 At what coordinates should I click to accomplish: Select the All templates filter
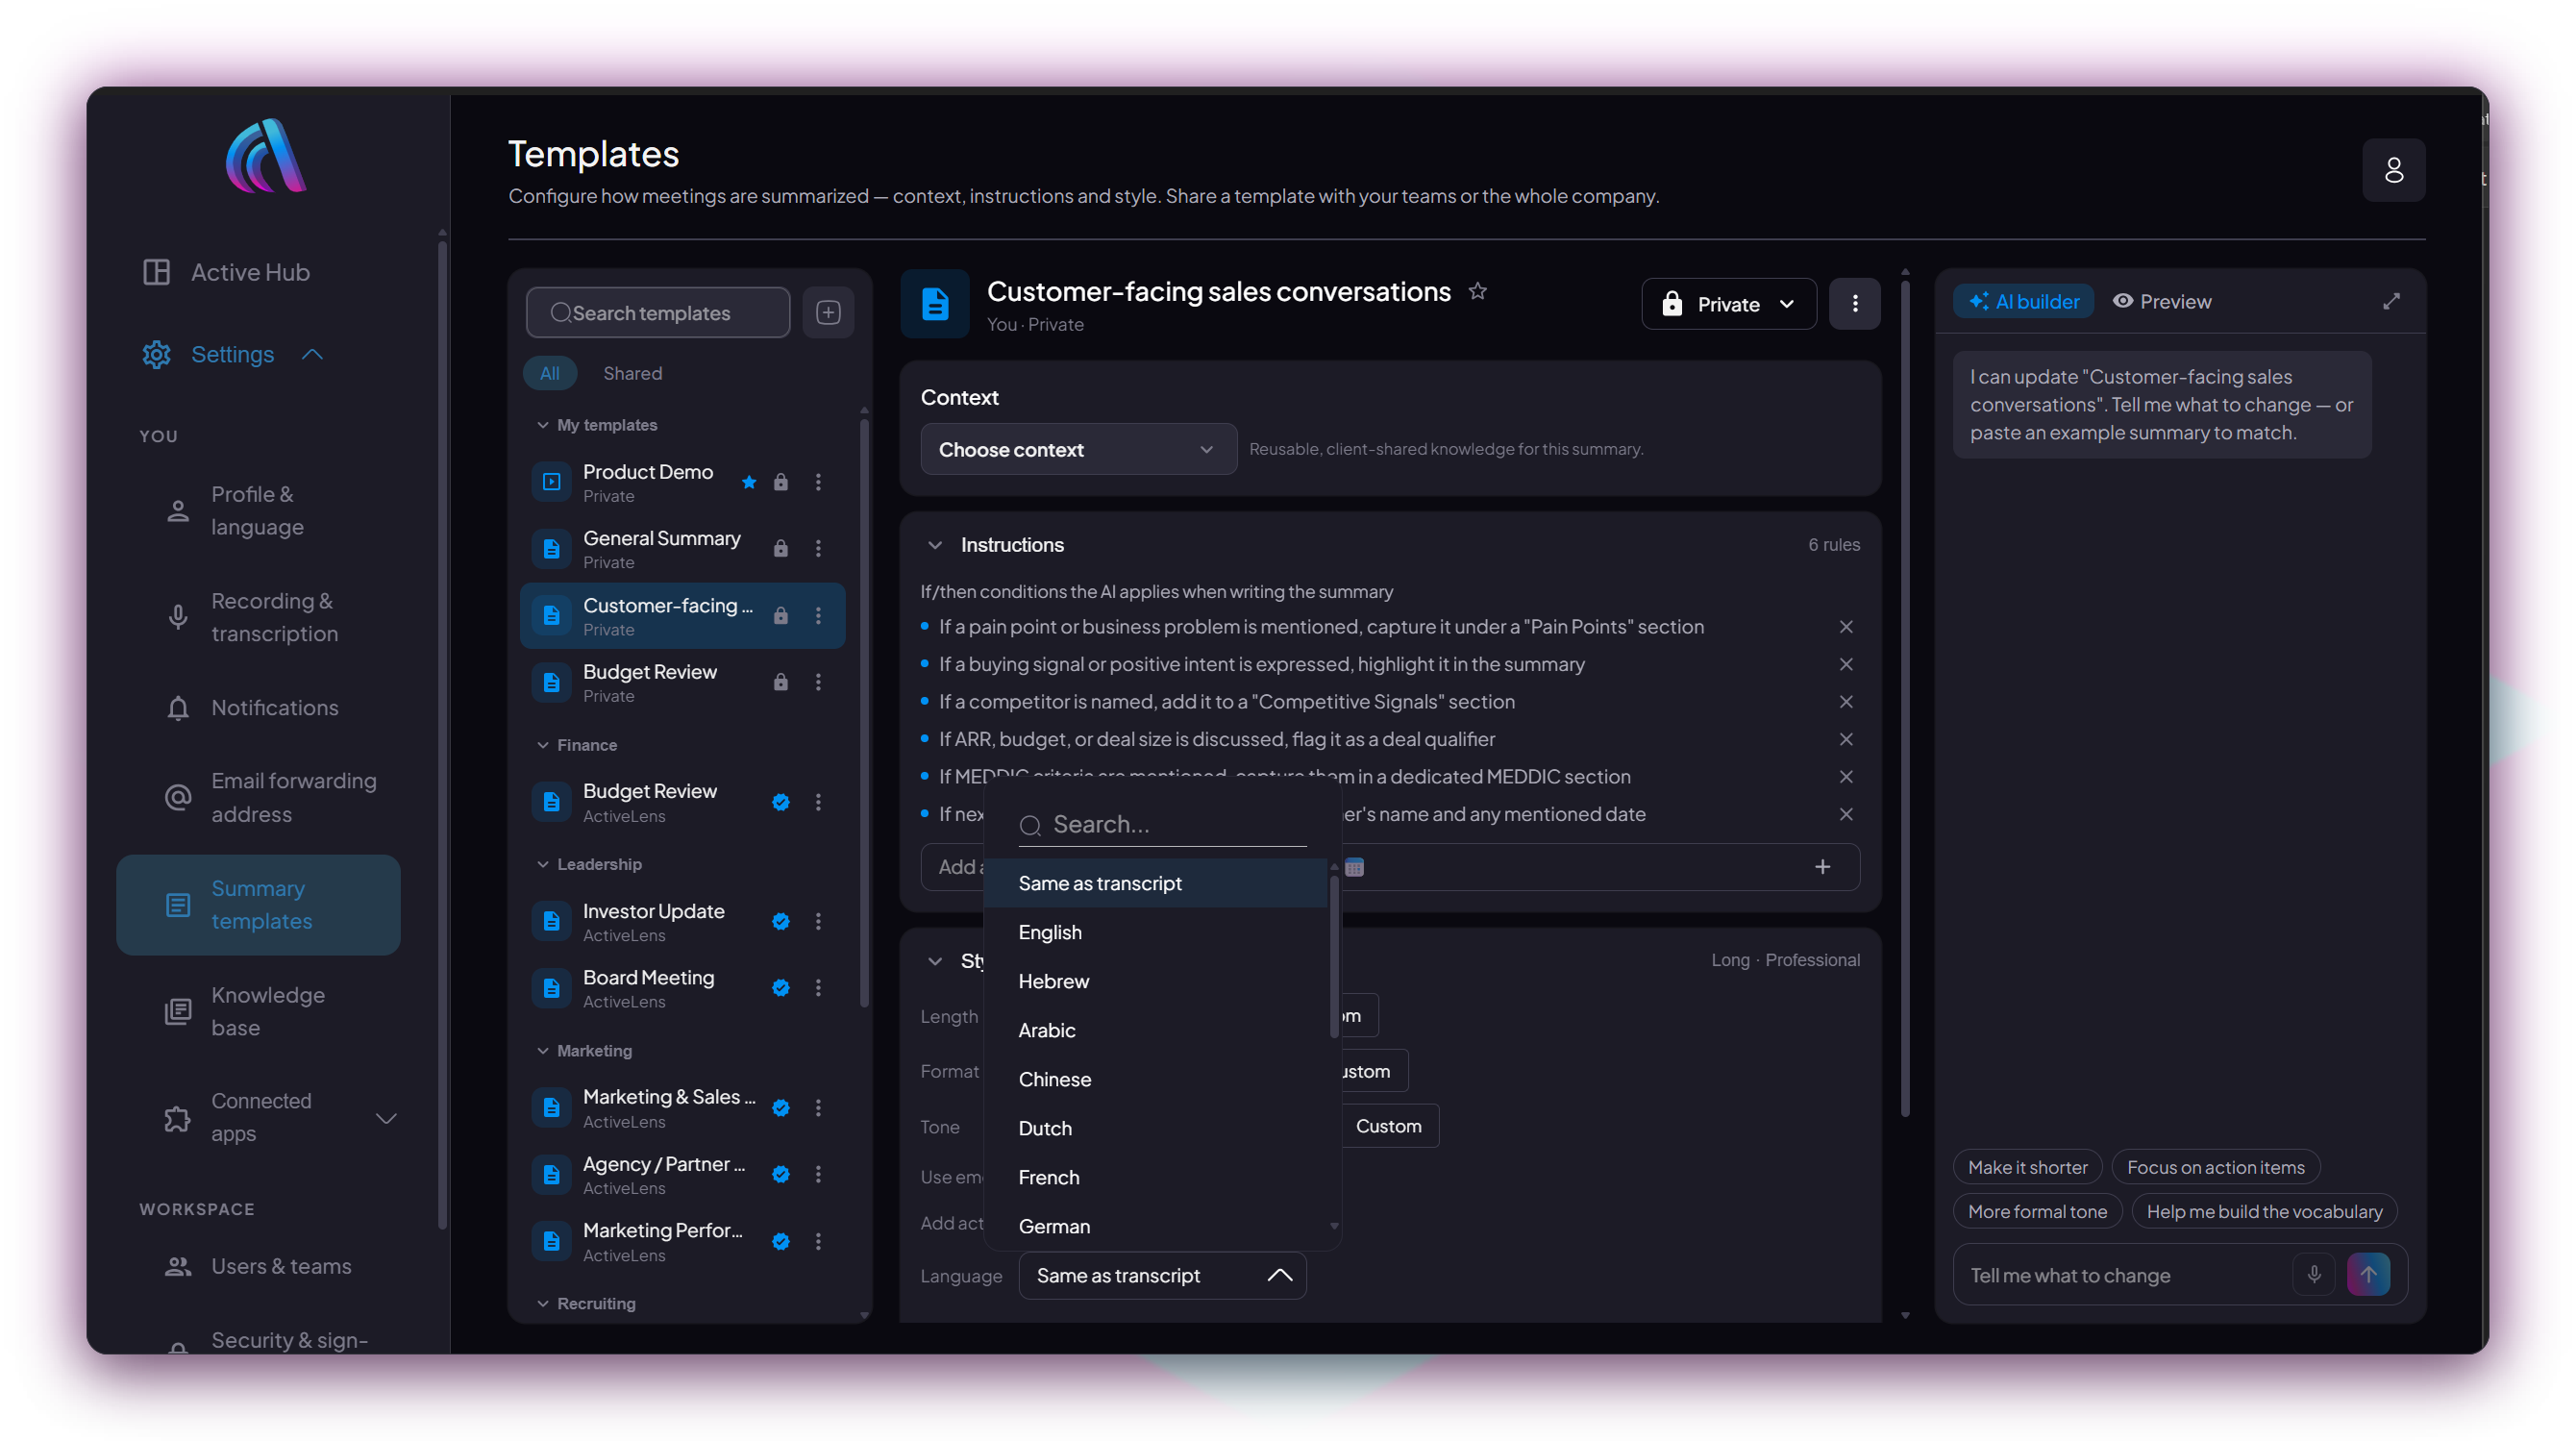pyautogui.click(x=550, y=373)
